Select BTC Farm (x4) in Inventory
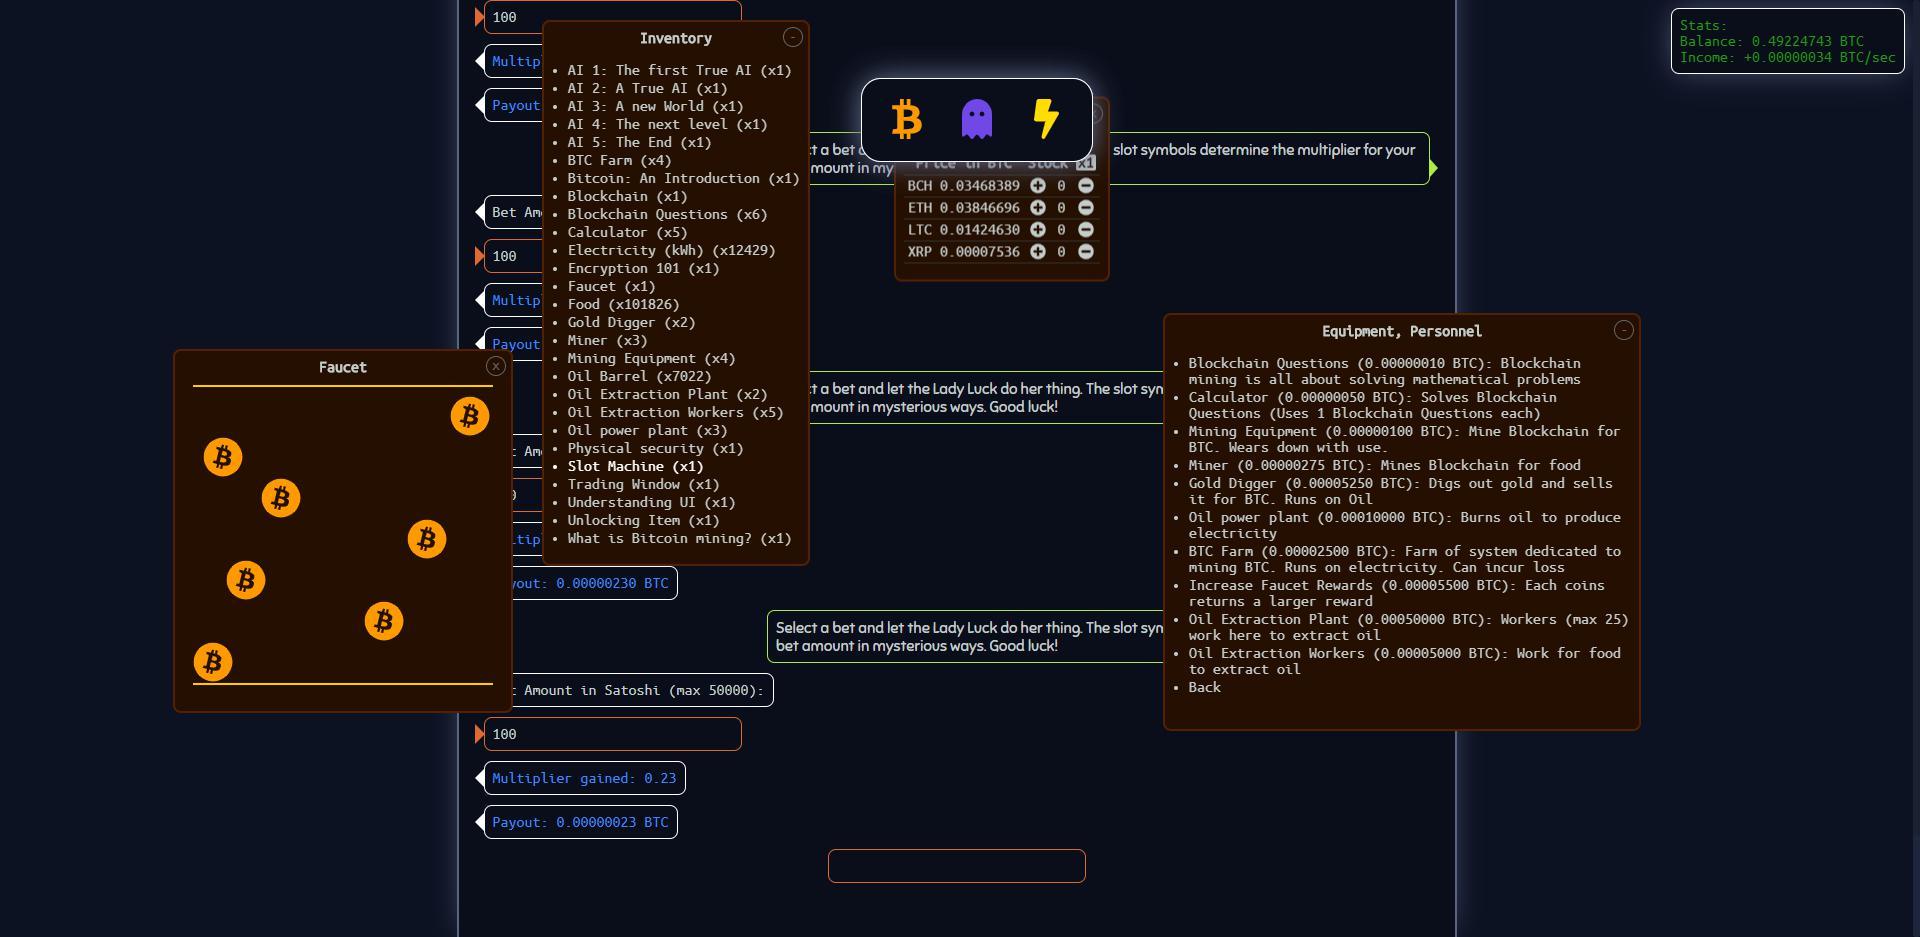Screen dimensions: 1920x937 pyautogui.click(x=619, y=161)
